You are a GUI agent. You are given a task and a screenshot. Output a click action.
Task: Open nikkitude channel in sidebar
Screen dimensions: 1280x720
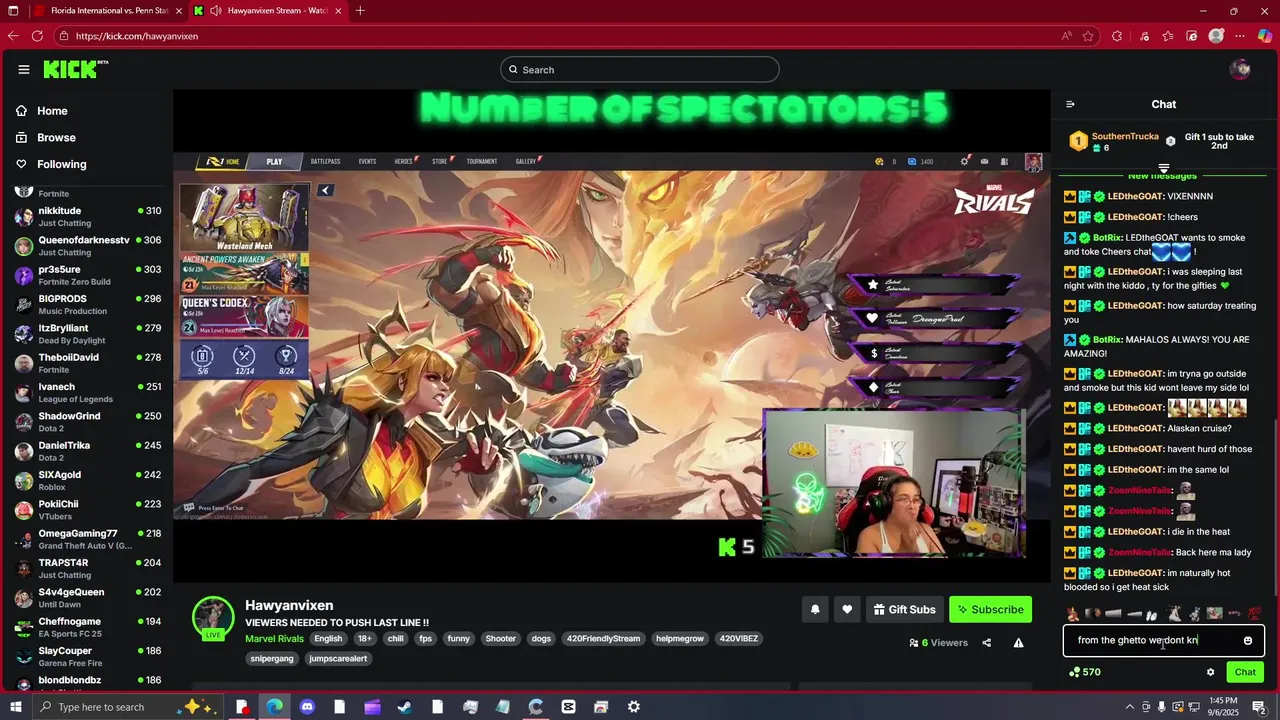[88, 216]
